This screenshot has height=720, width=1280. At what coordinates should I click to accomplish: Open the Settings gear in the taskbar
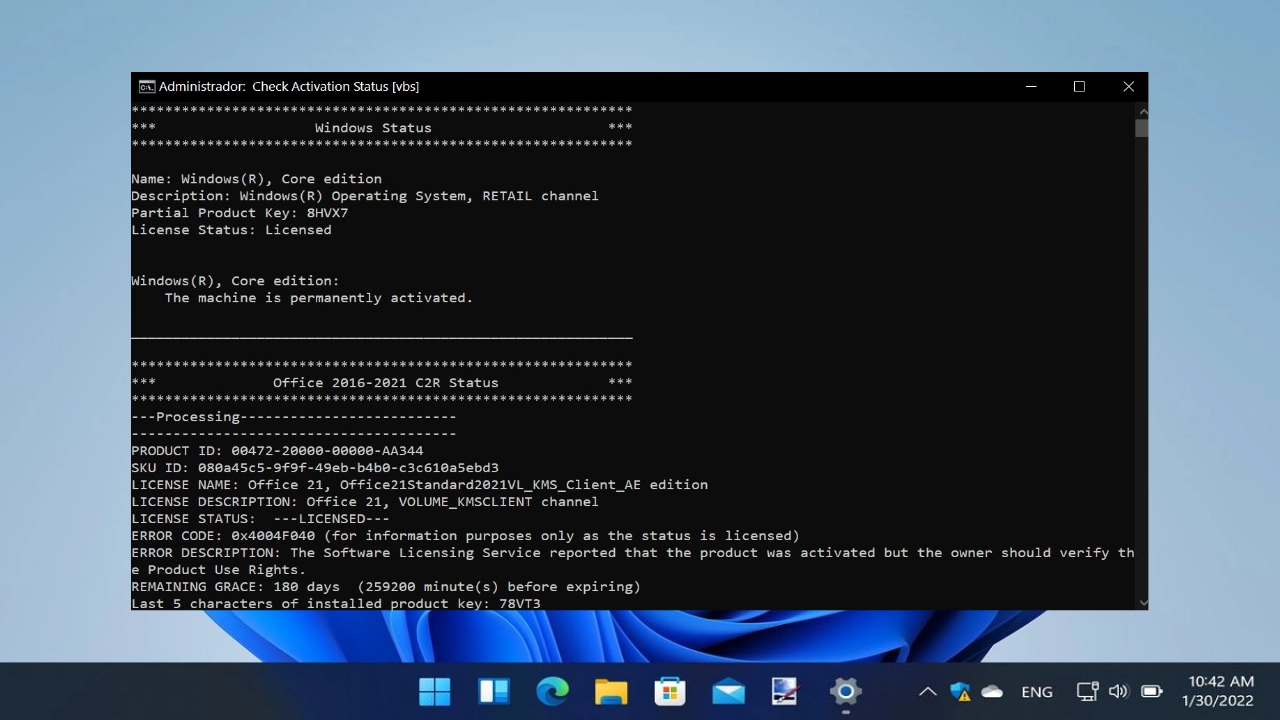click(845, 691)
